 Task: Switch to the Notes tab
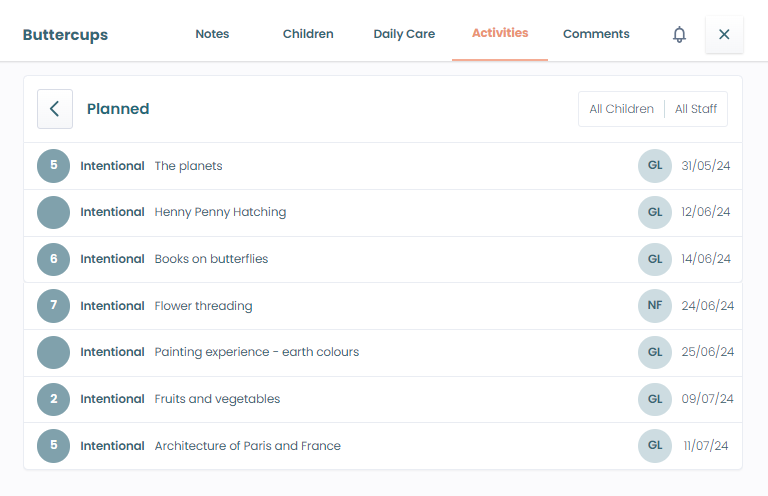[212, 34]
